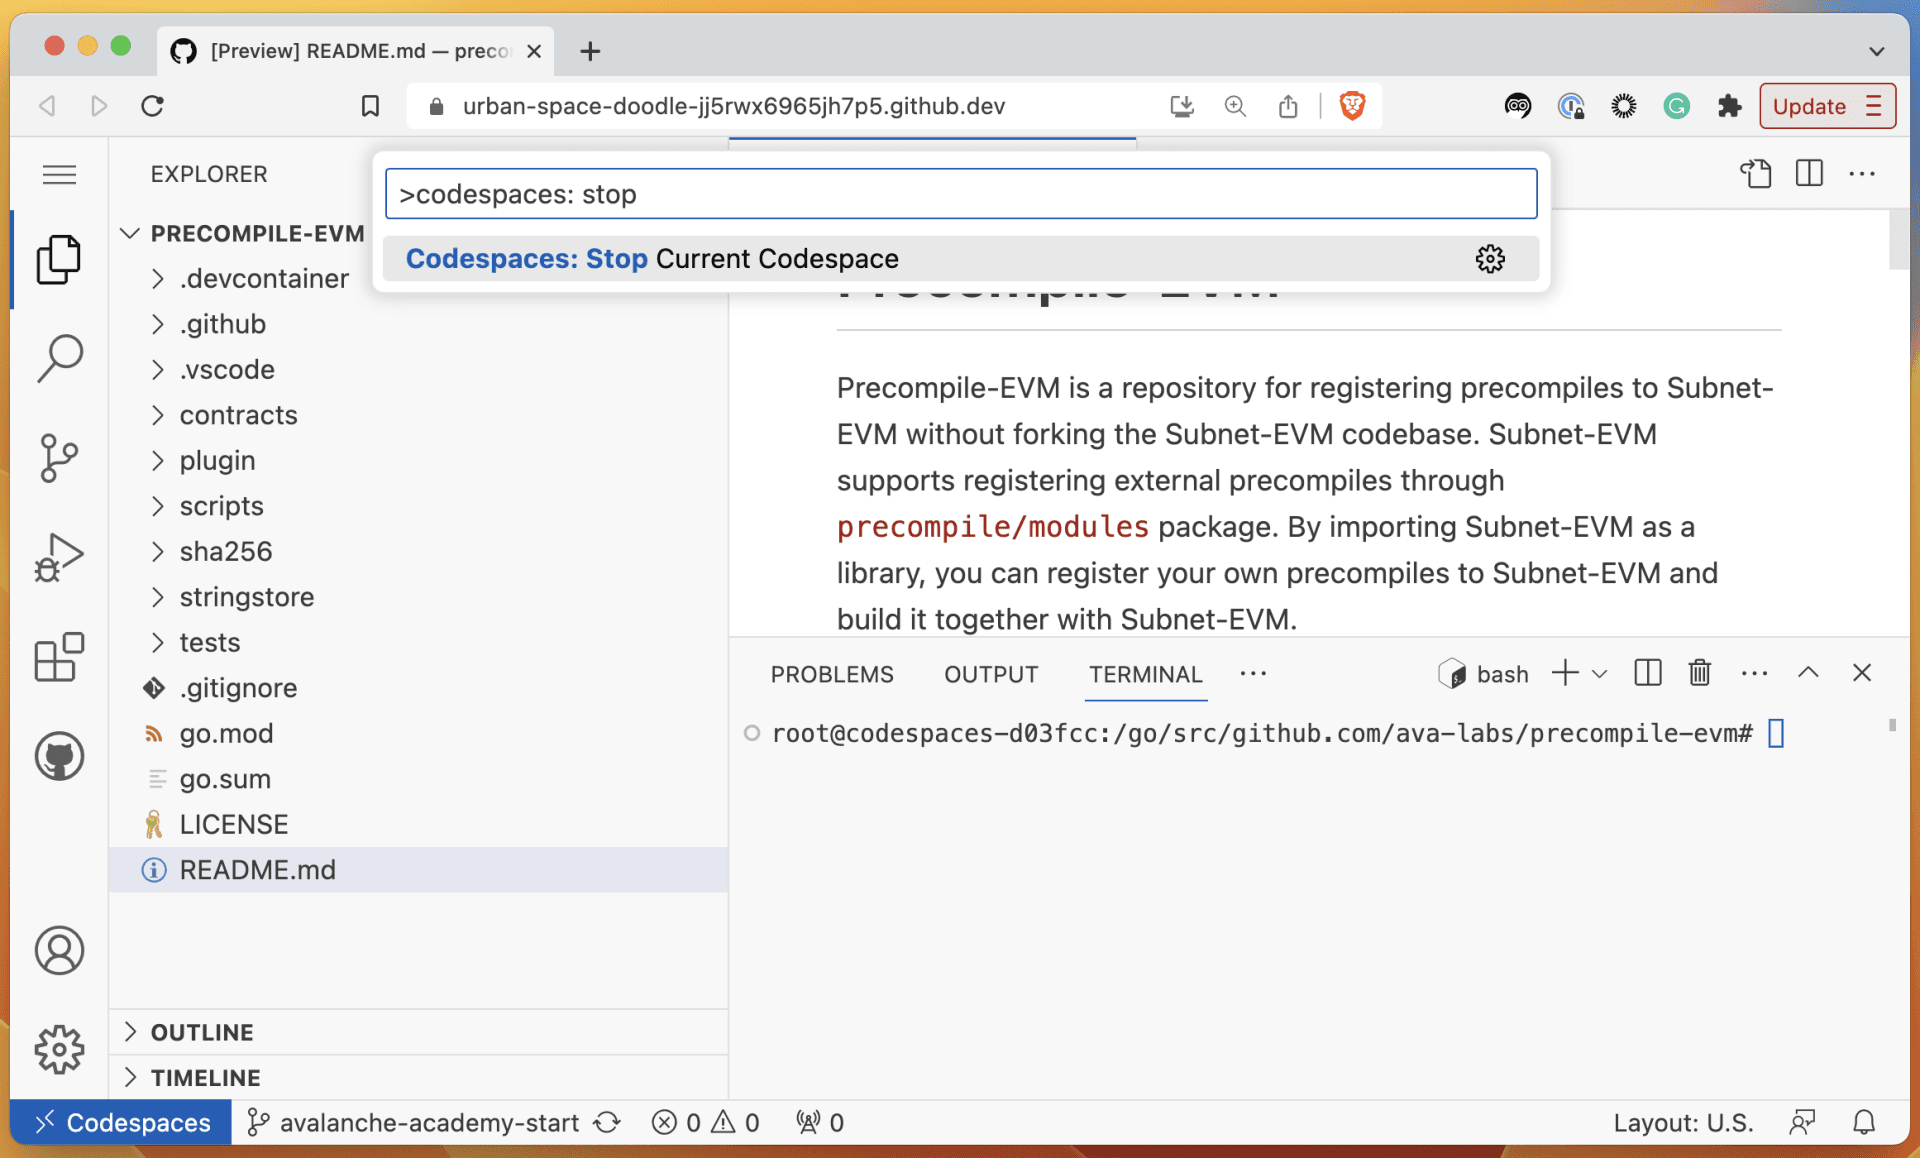Click gear icon beside Stop Current Codespace
This screenshot has height=1158, width=1920.
1490,259
